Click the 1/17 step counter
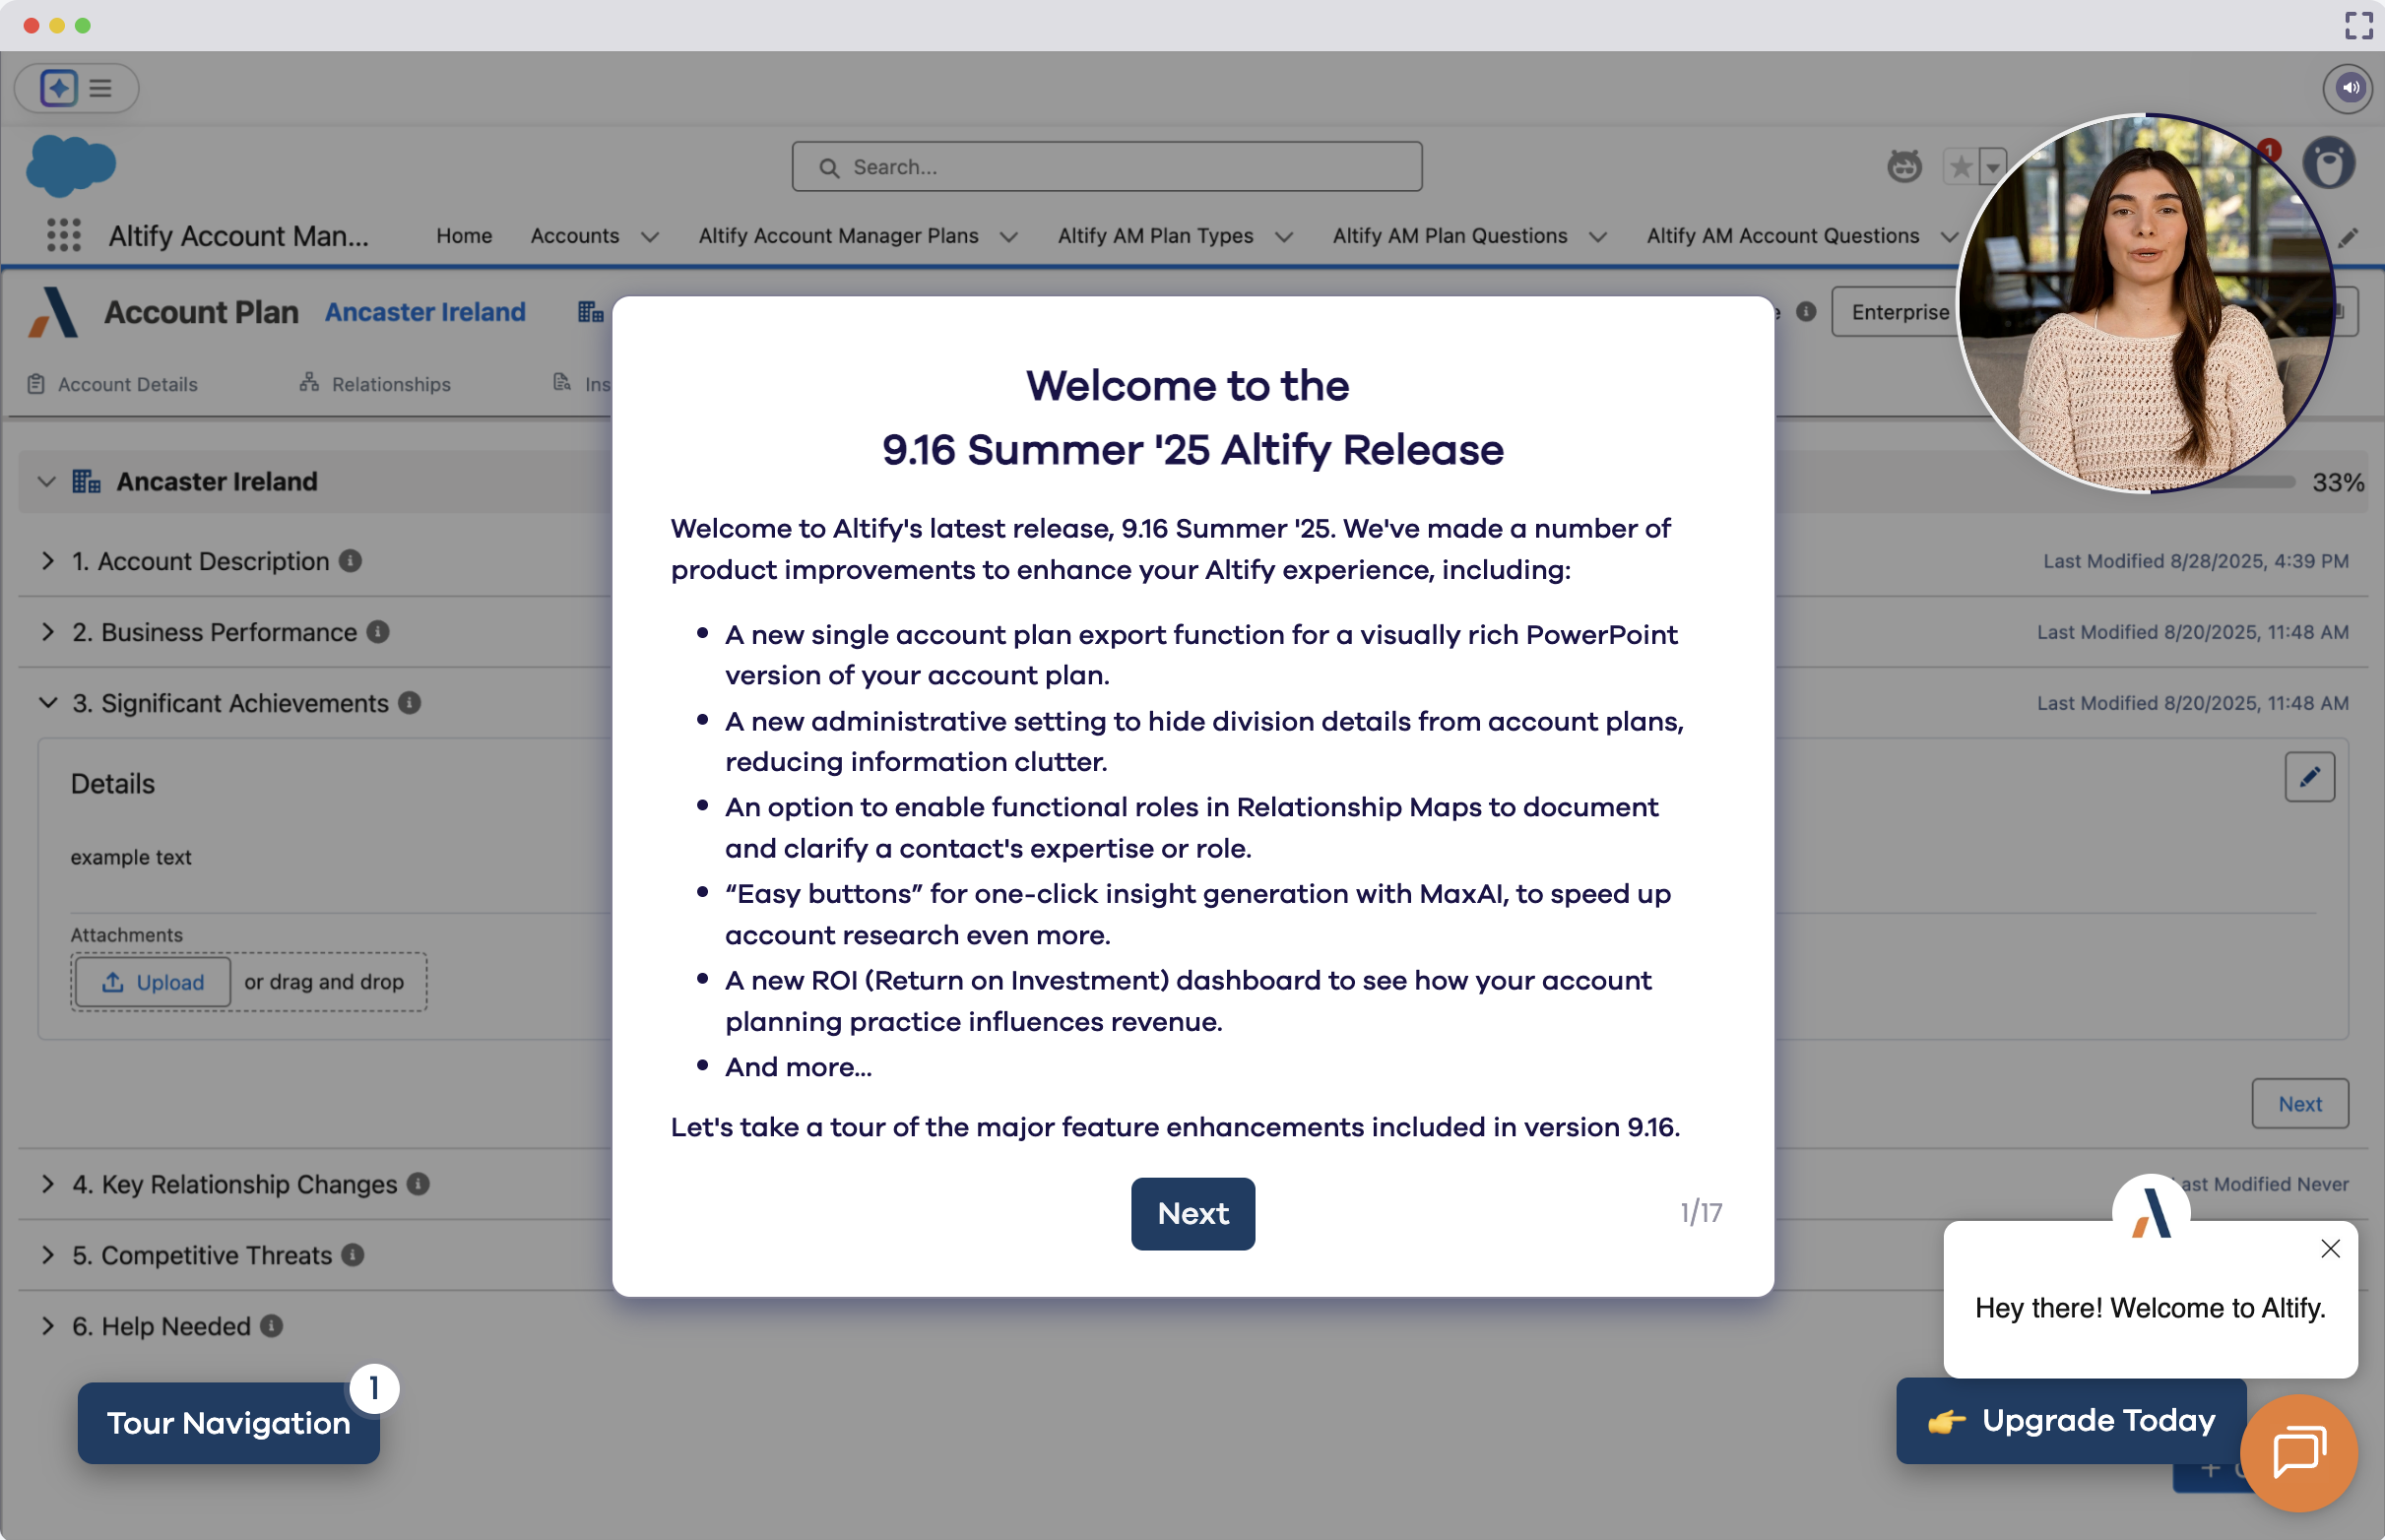 pos(1700,1213)
